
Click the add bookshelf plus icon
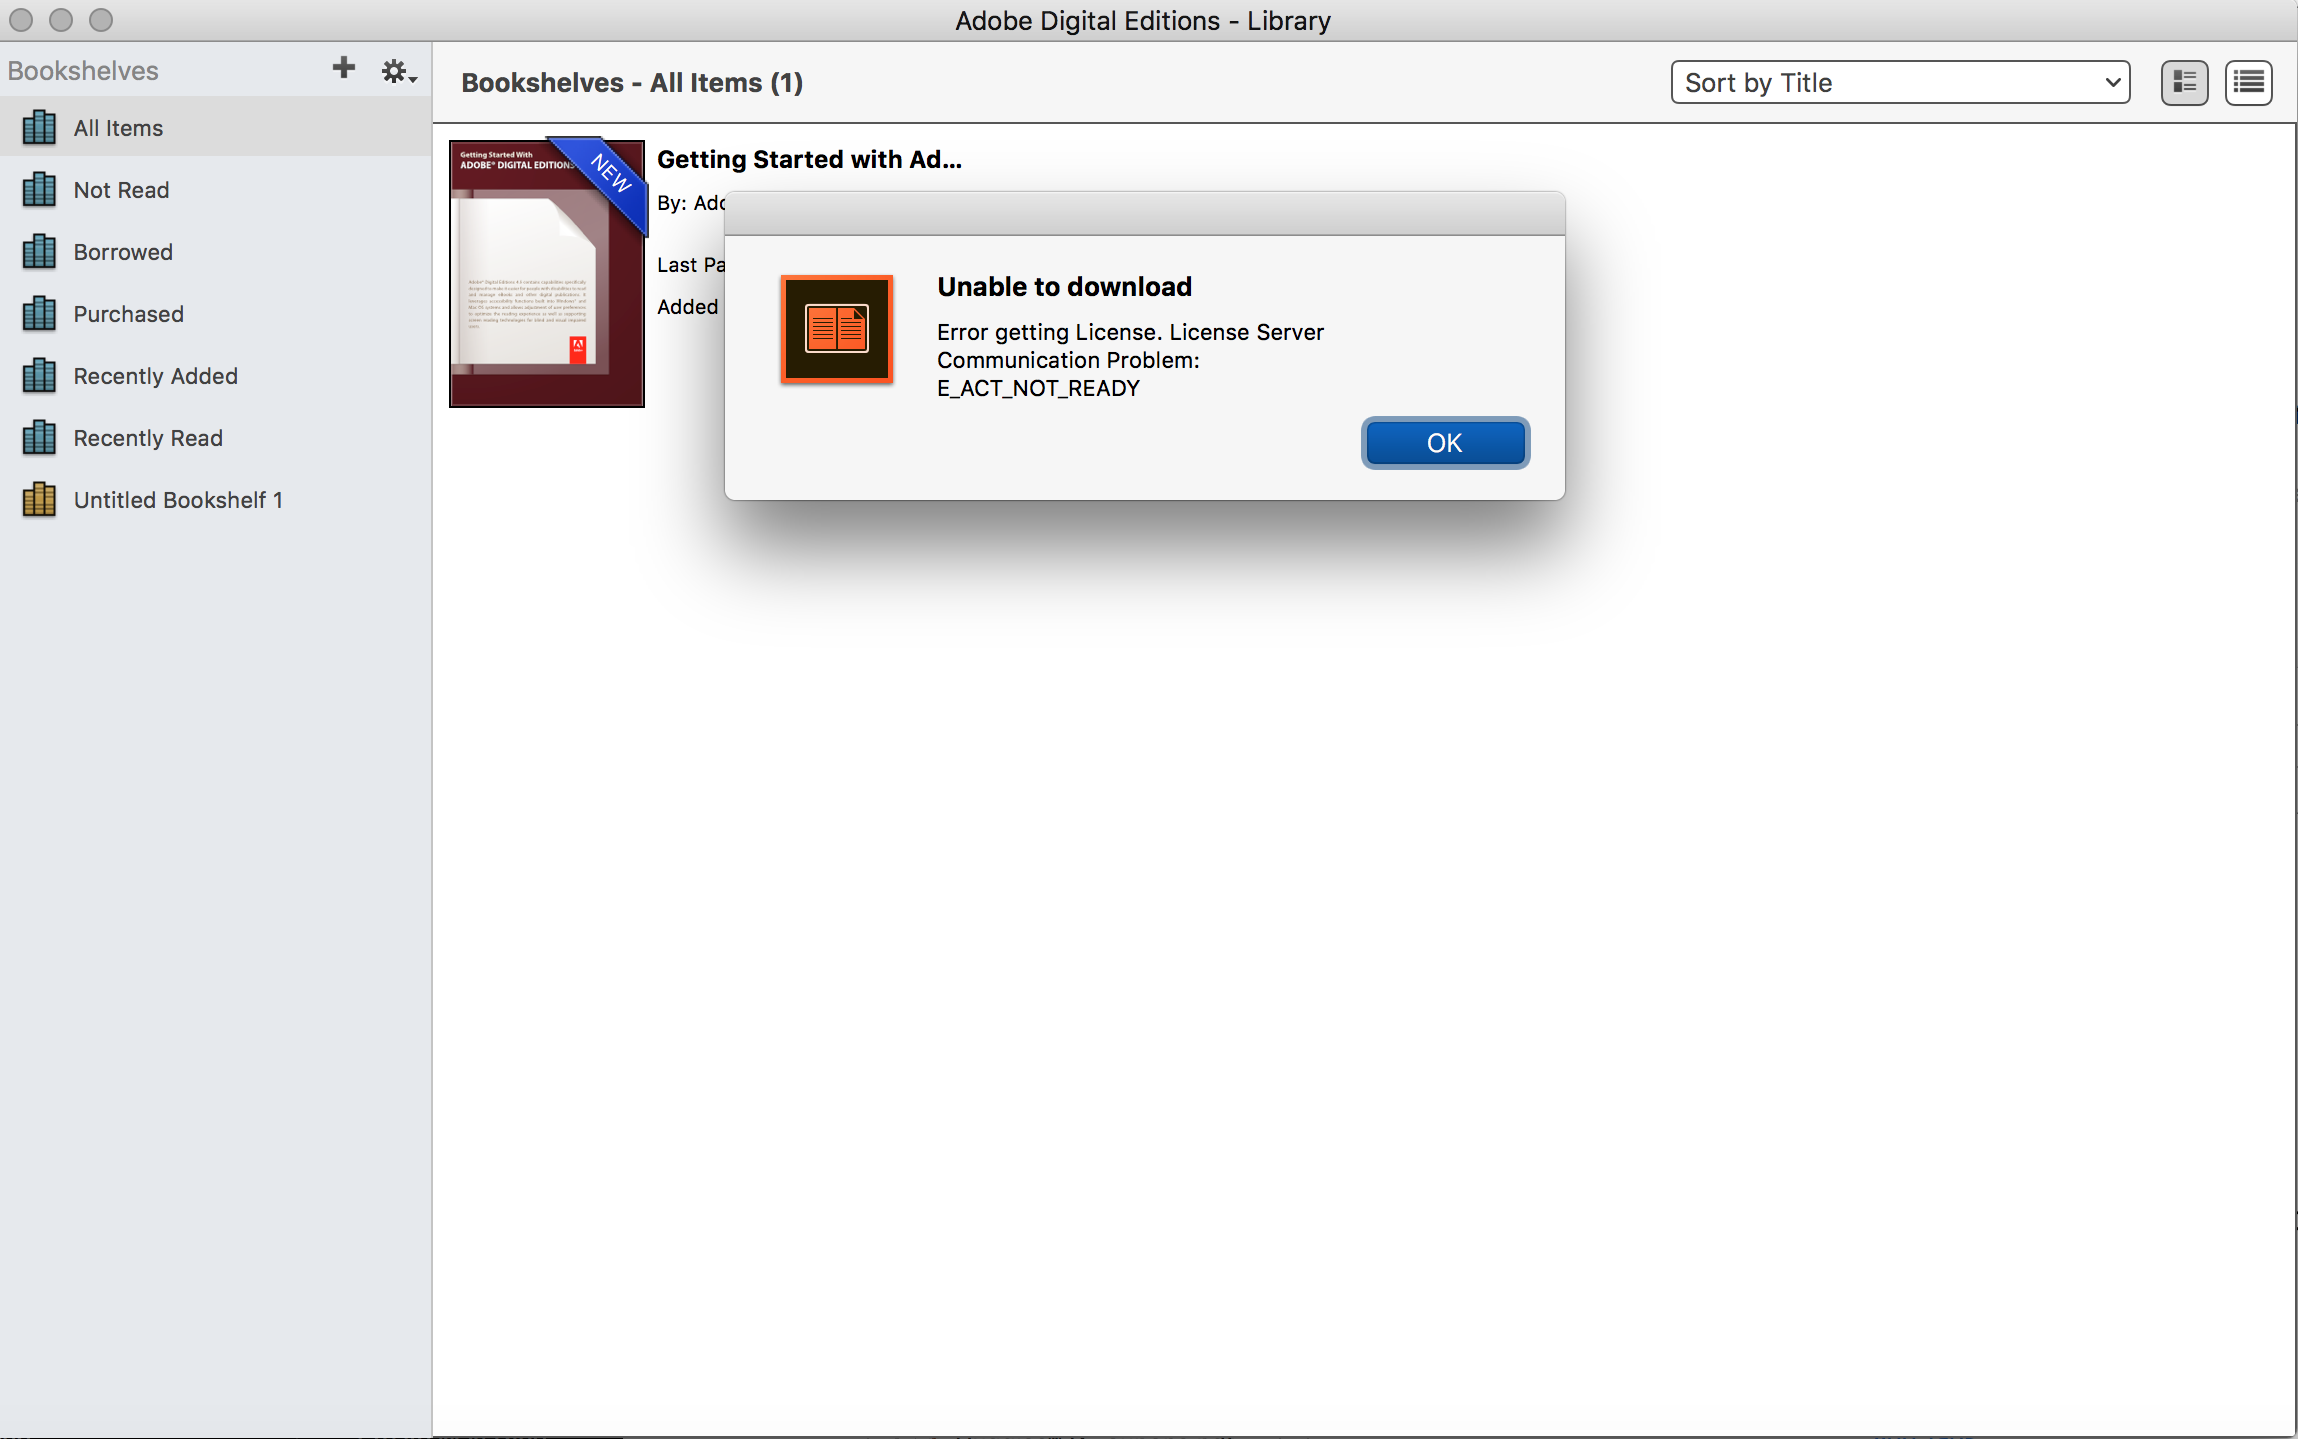(343, 68)
